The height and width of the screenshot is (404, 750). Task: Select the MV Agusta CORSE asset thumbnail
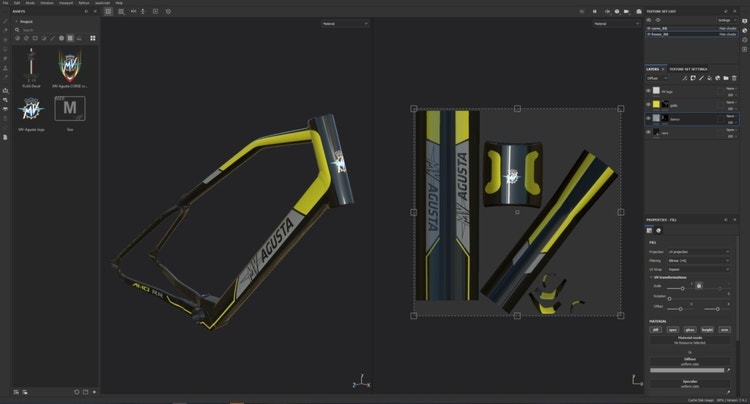coord(70,66)
